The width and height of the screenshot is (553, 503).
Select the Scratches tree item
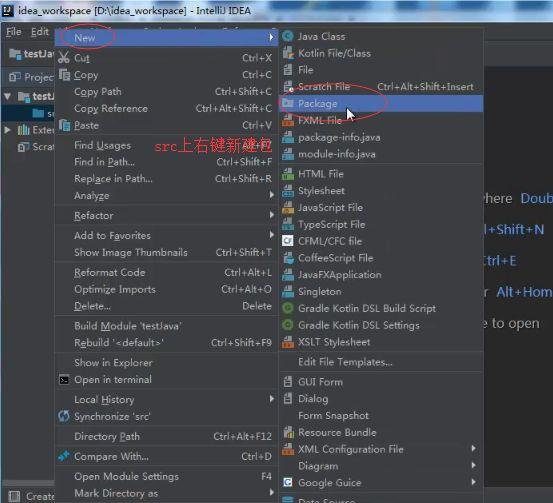(36, 146)
